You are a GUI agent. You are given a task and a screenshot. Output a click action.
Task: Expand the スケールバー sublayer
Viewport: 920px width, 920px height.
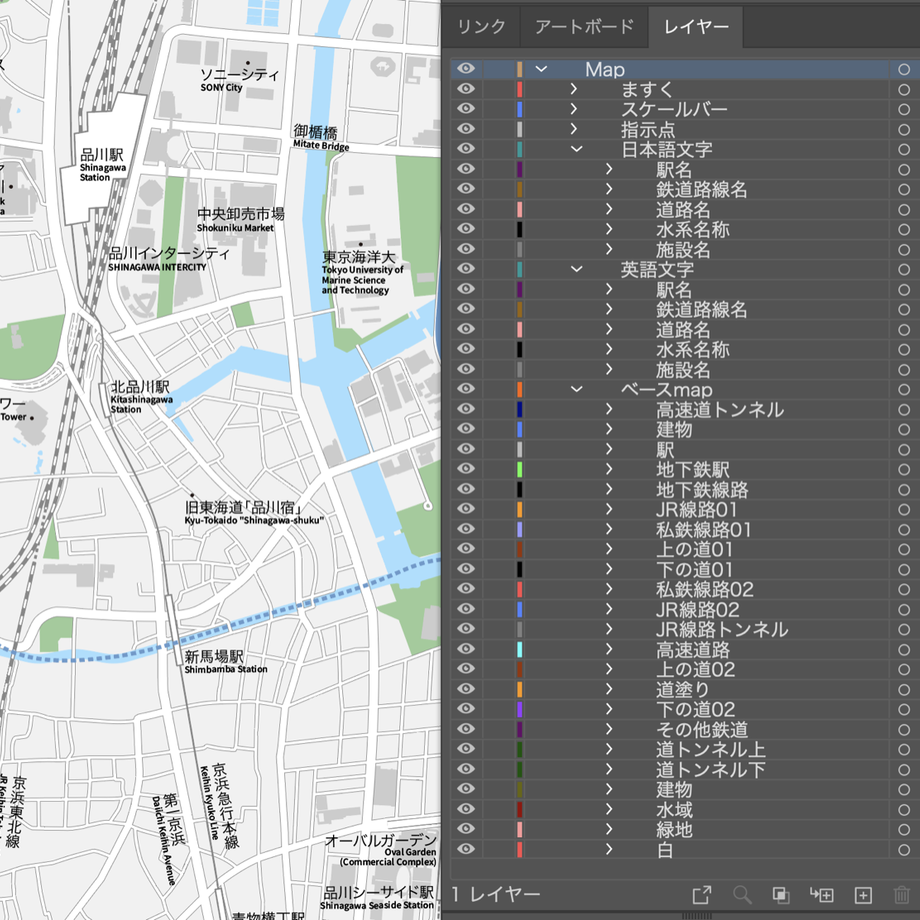coord(574,109)
